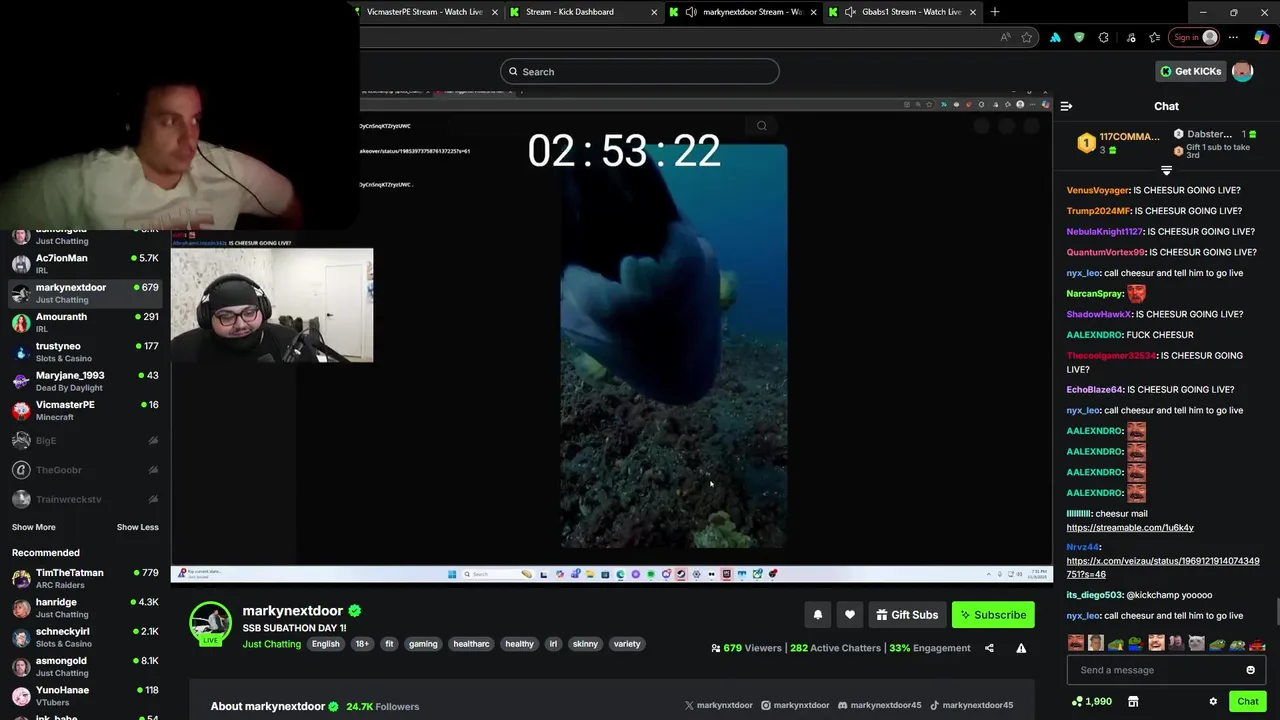Select the healtharc tag
Screen dimensions: 1280x720
(x=471, y=644)
